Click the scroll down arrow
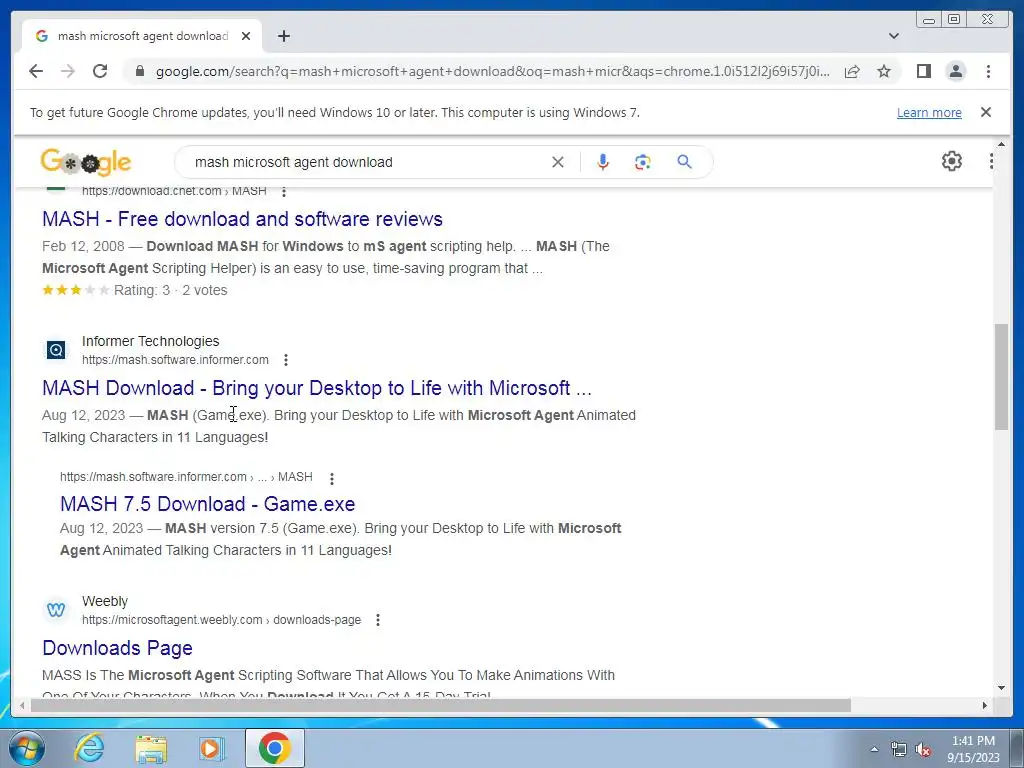1024x768 pixels. coord(1001,688)
